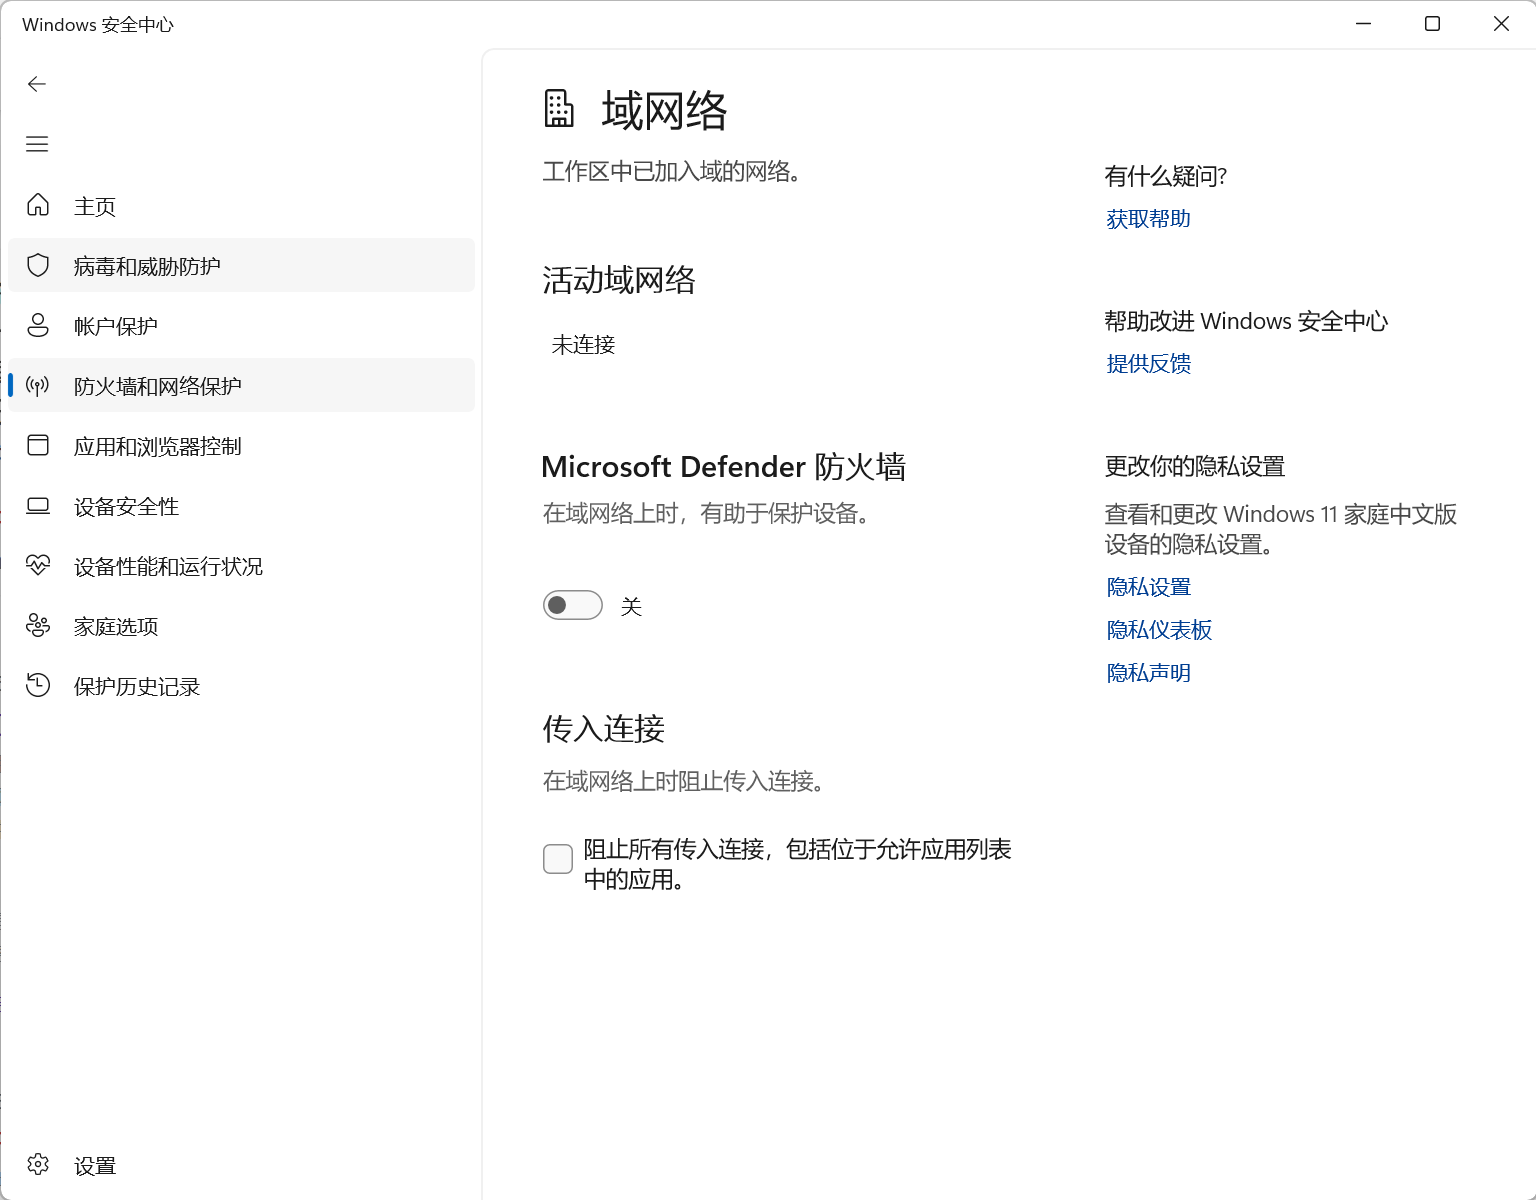Close the Windows 安全中心 window
Viewport: 1536px width, 1200px height.
click(1501, 24)
